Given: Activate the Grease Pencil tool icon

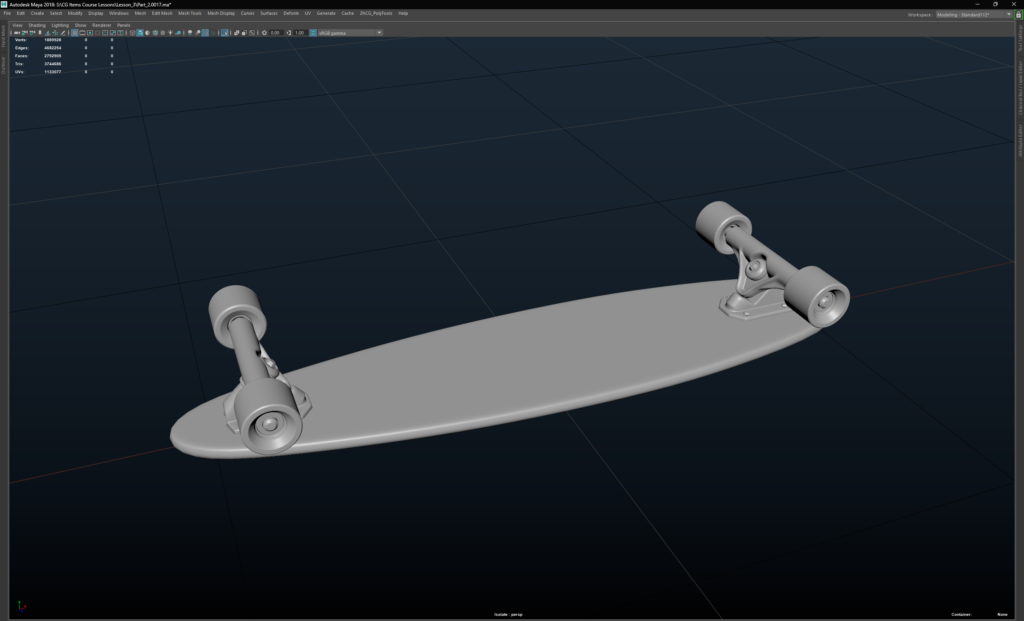Looking at the screenshot, I should coord(62,33).
